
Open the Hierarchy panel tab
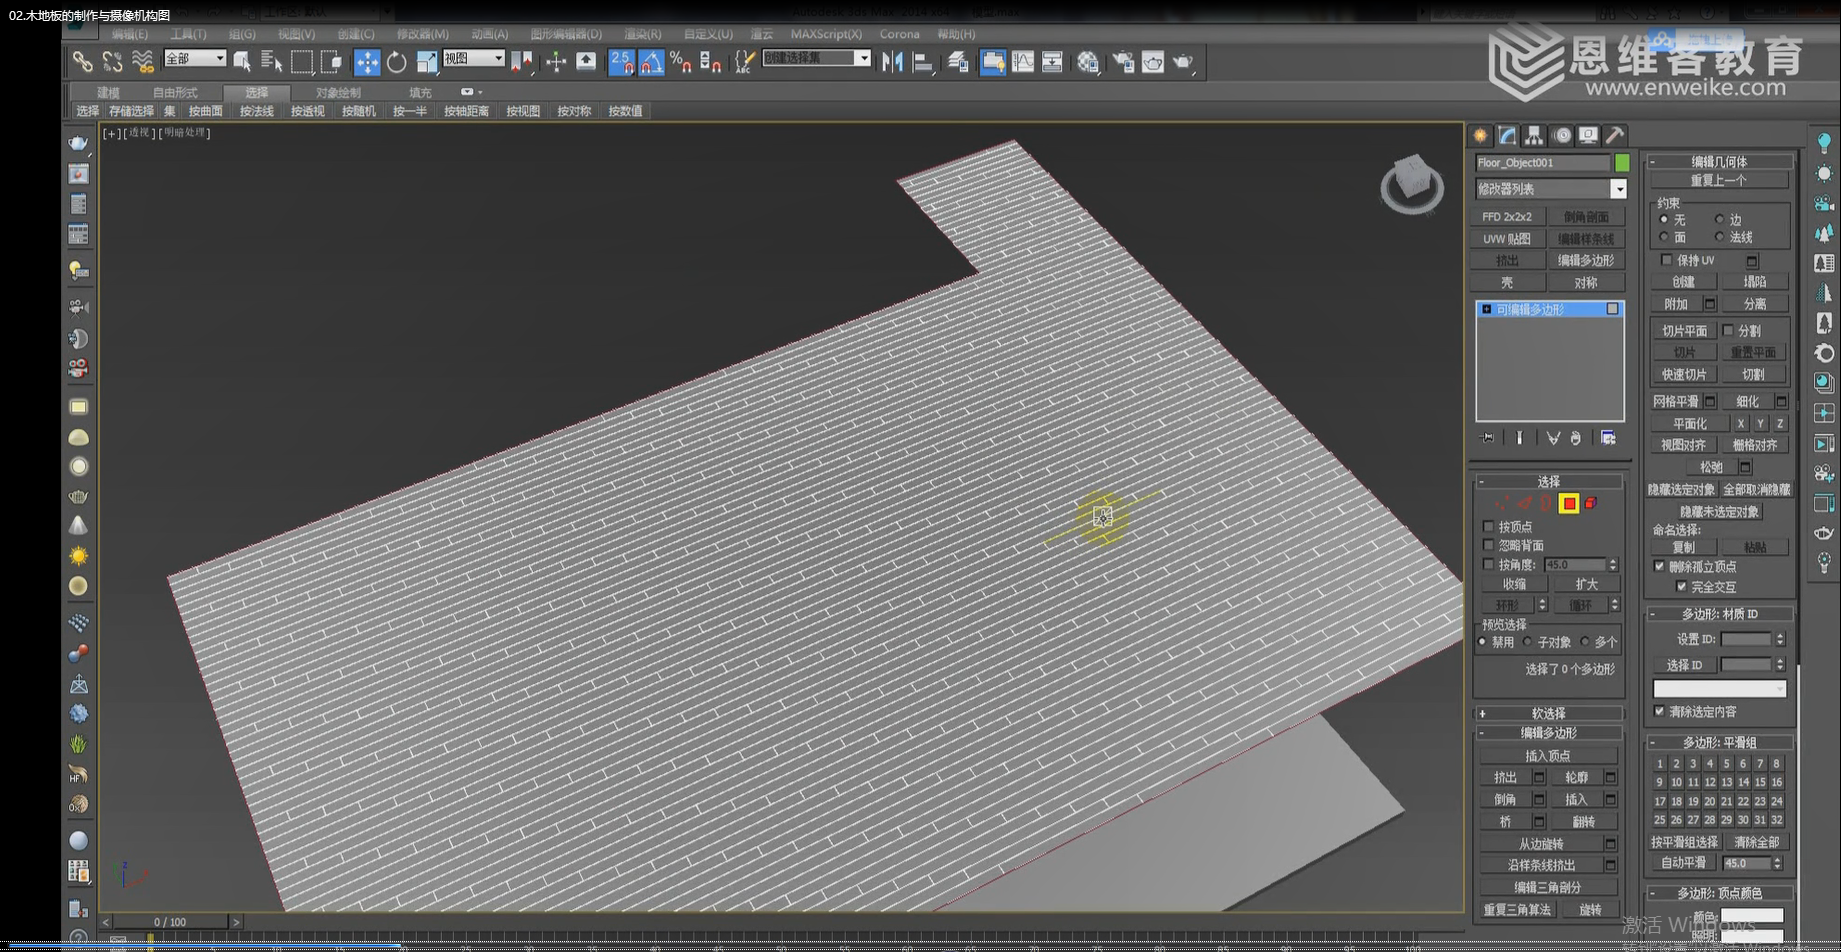(x=1534, y=136)
